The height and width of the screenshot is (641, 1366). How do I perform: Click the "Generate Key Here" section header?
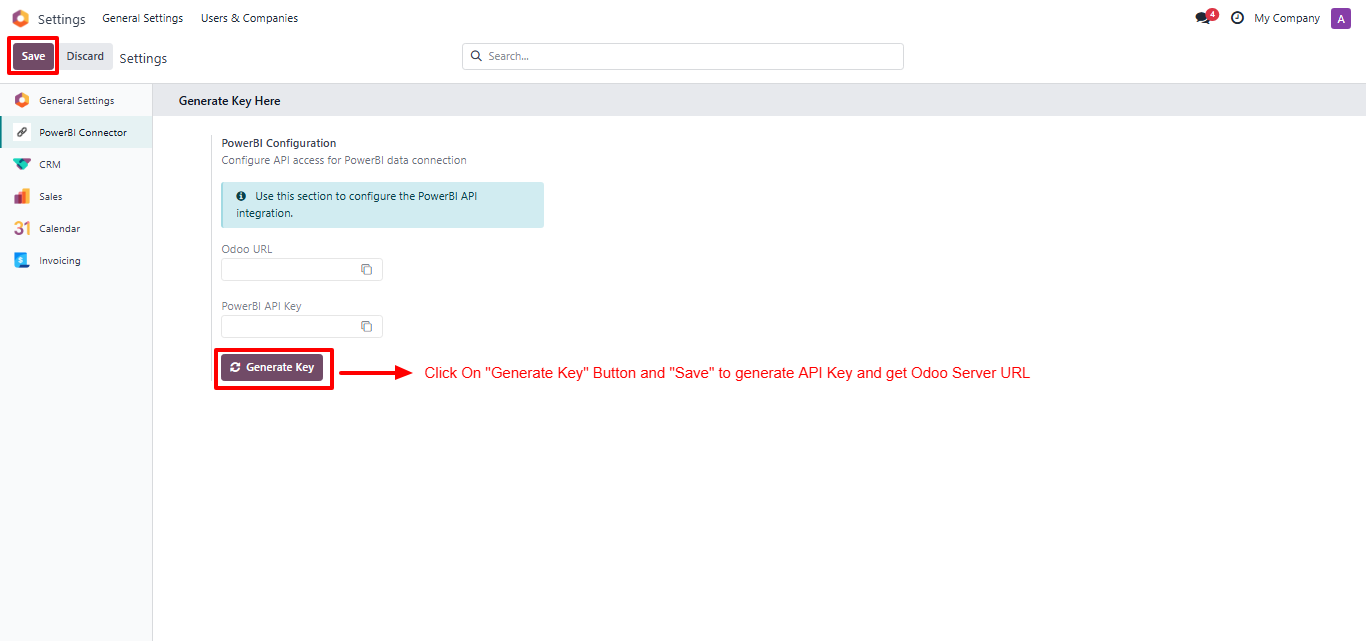tap(229, 101)
